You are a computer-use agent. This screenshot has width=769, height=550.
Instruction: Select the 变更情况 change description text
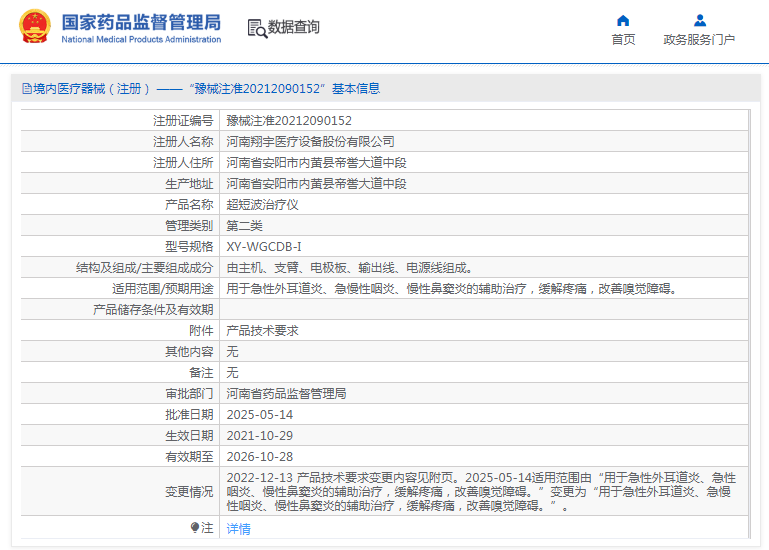(481, 492)
